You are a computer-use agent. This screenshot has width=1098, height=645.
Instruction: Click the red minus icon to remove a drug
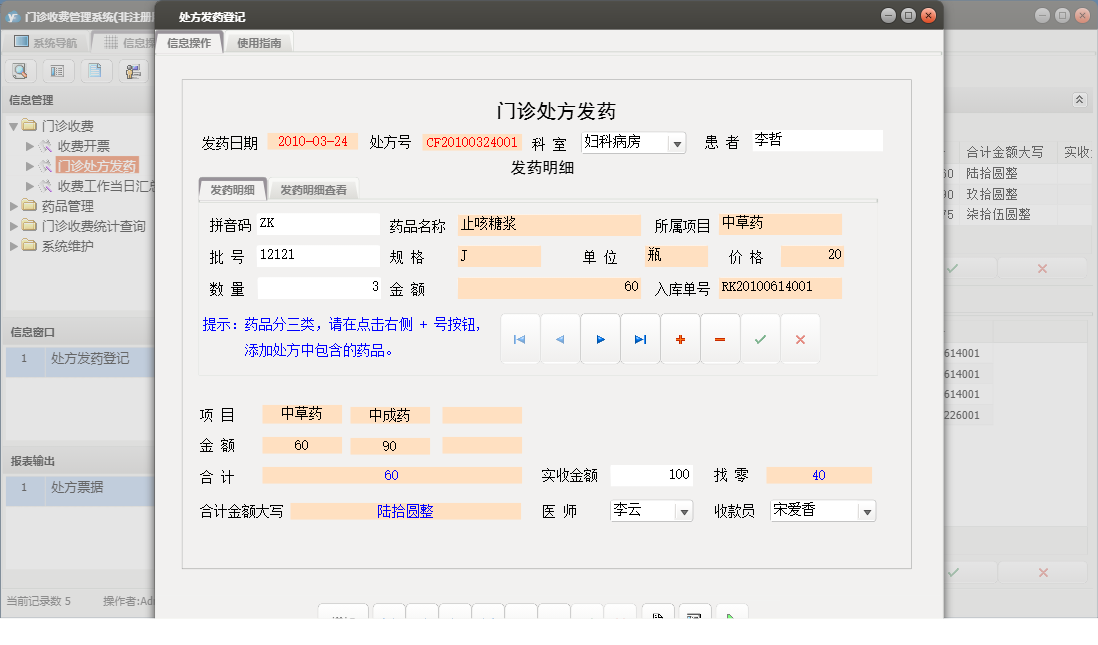point(719,338)
